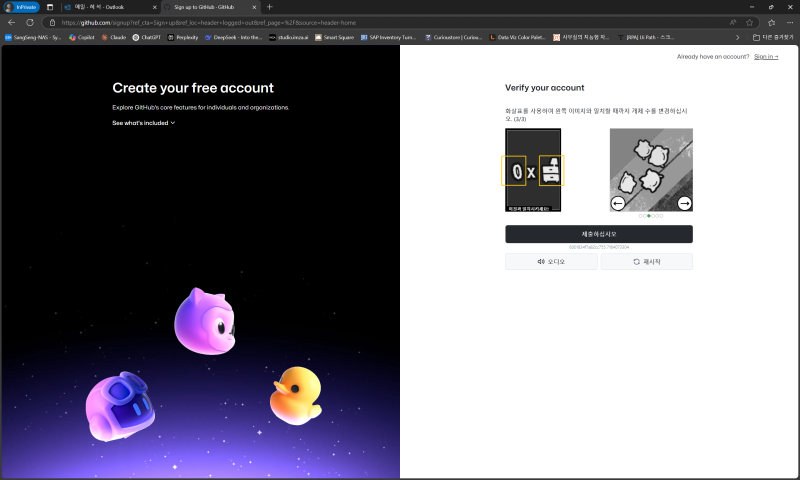Open the Copilot bookmark
The height and width of the screenshot is (480, 800).
(x=82, y=37)
